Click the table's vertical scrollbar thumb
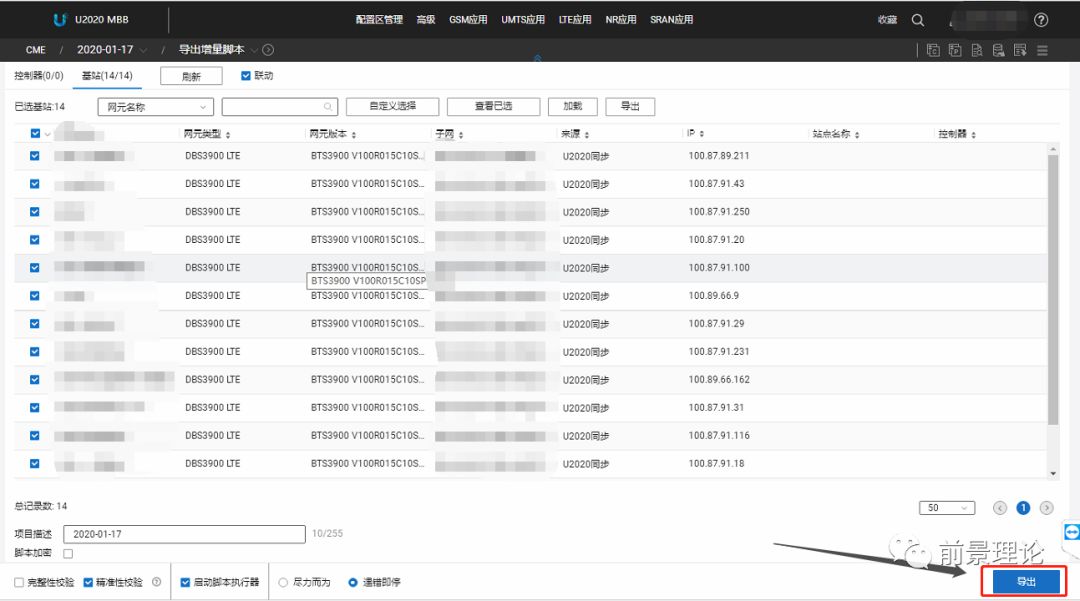The height and width of the screenshot is (601, 1080). click(x=1052, y=290)
